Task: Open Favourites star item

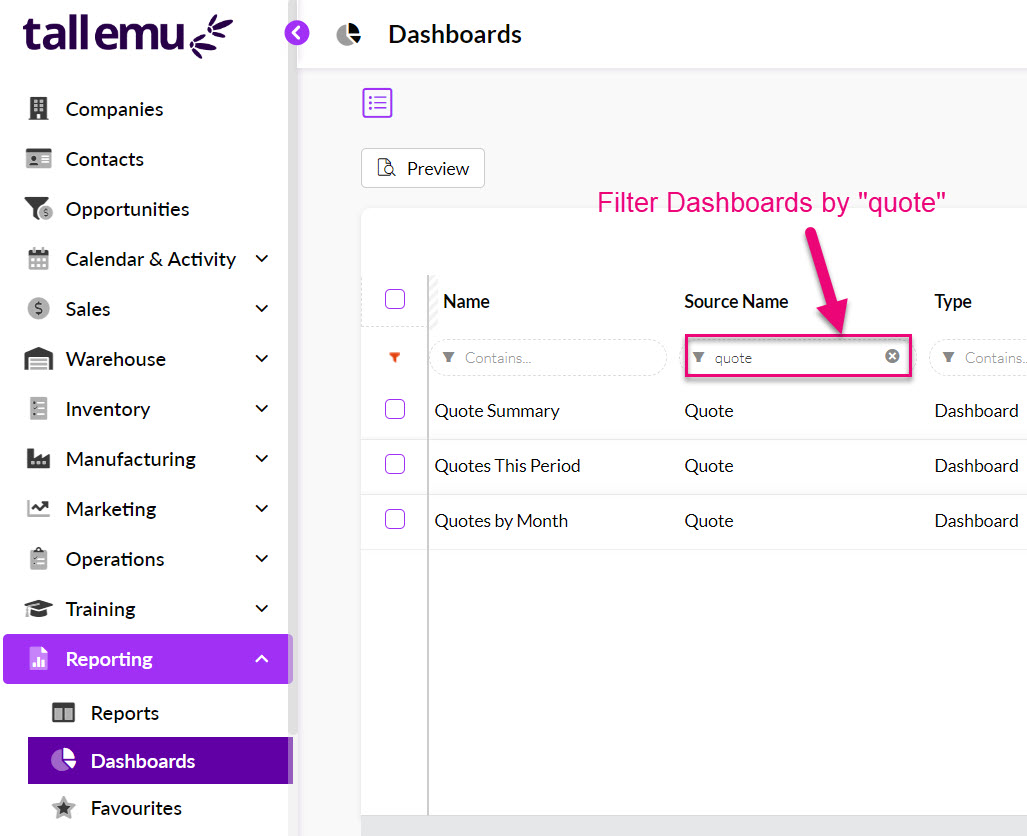Action: coord(136,808)
